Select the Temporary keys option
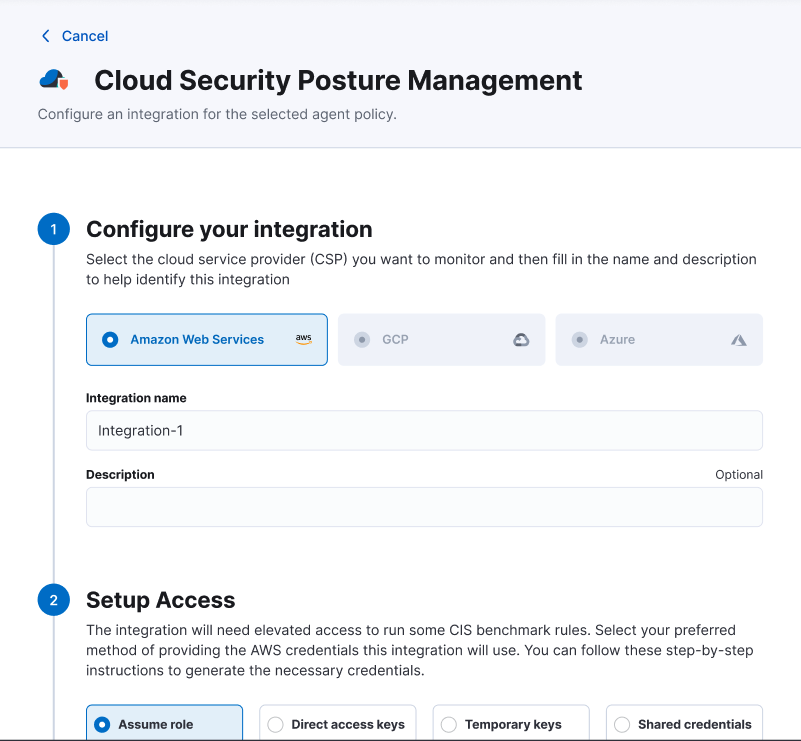This screenshot has width=801, height=741. coord(449,723)
